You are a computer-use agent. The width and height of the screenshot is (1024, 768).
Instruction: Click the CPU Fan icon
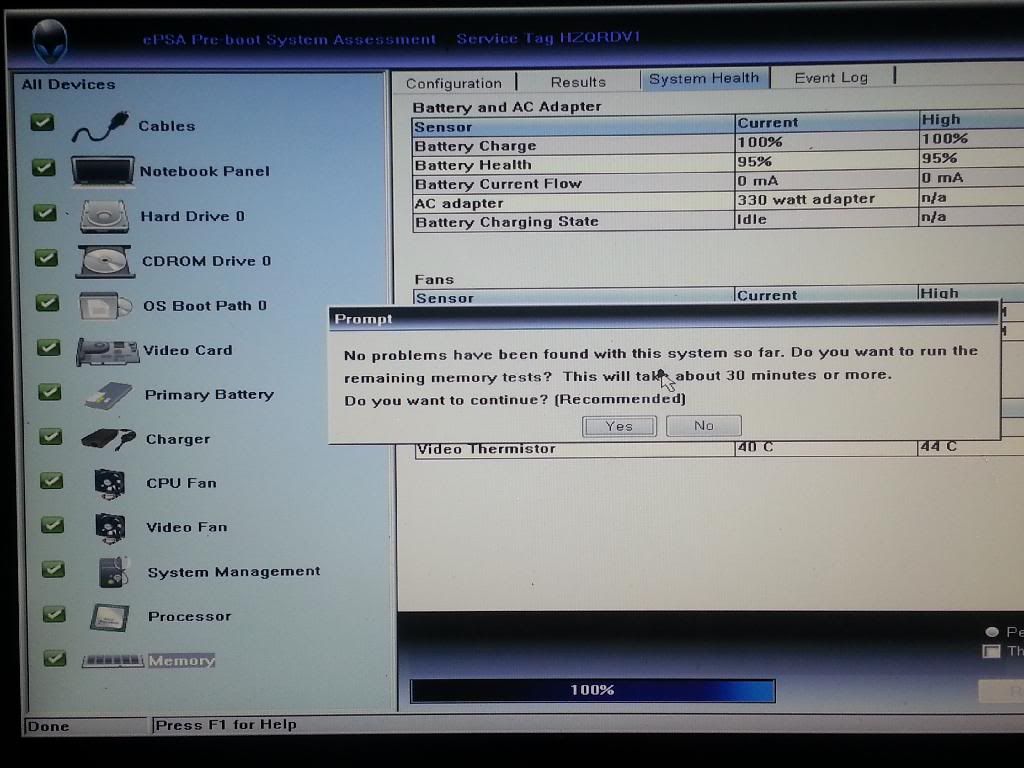(109, 484)
